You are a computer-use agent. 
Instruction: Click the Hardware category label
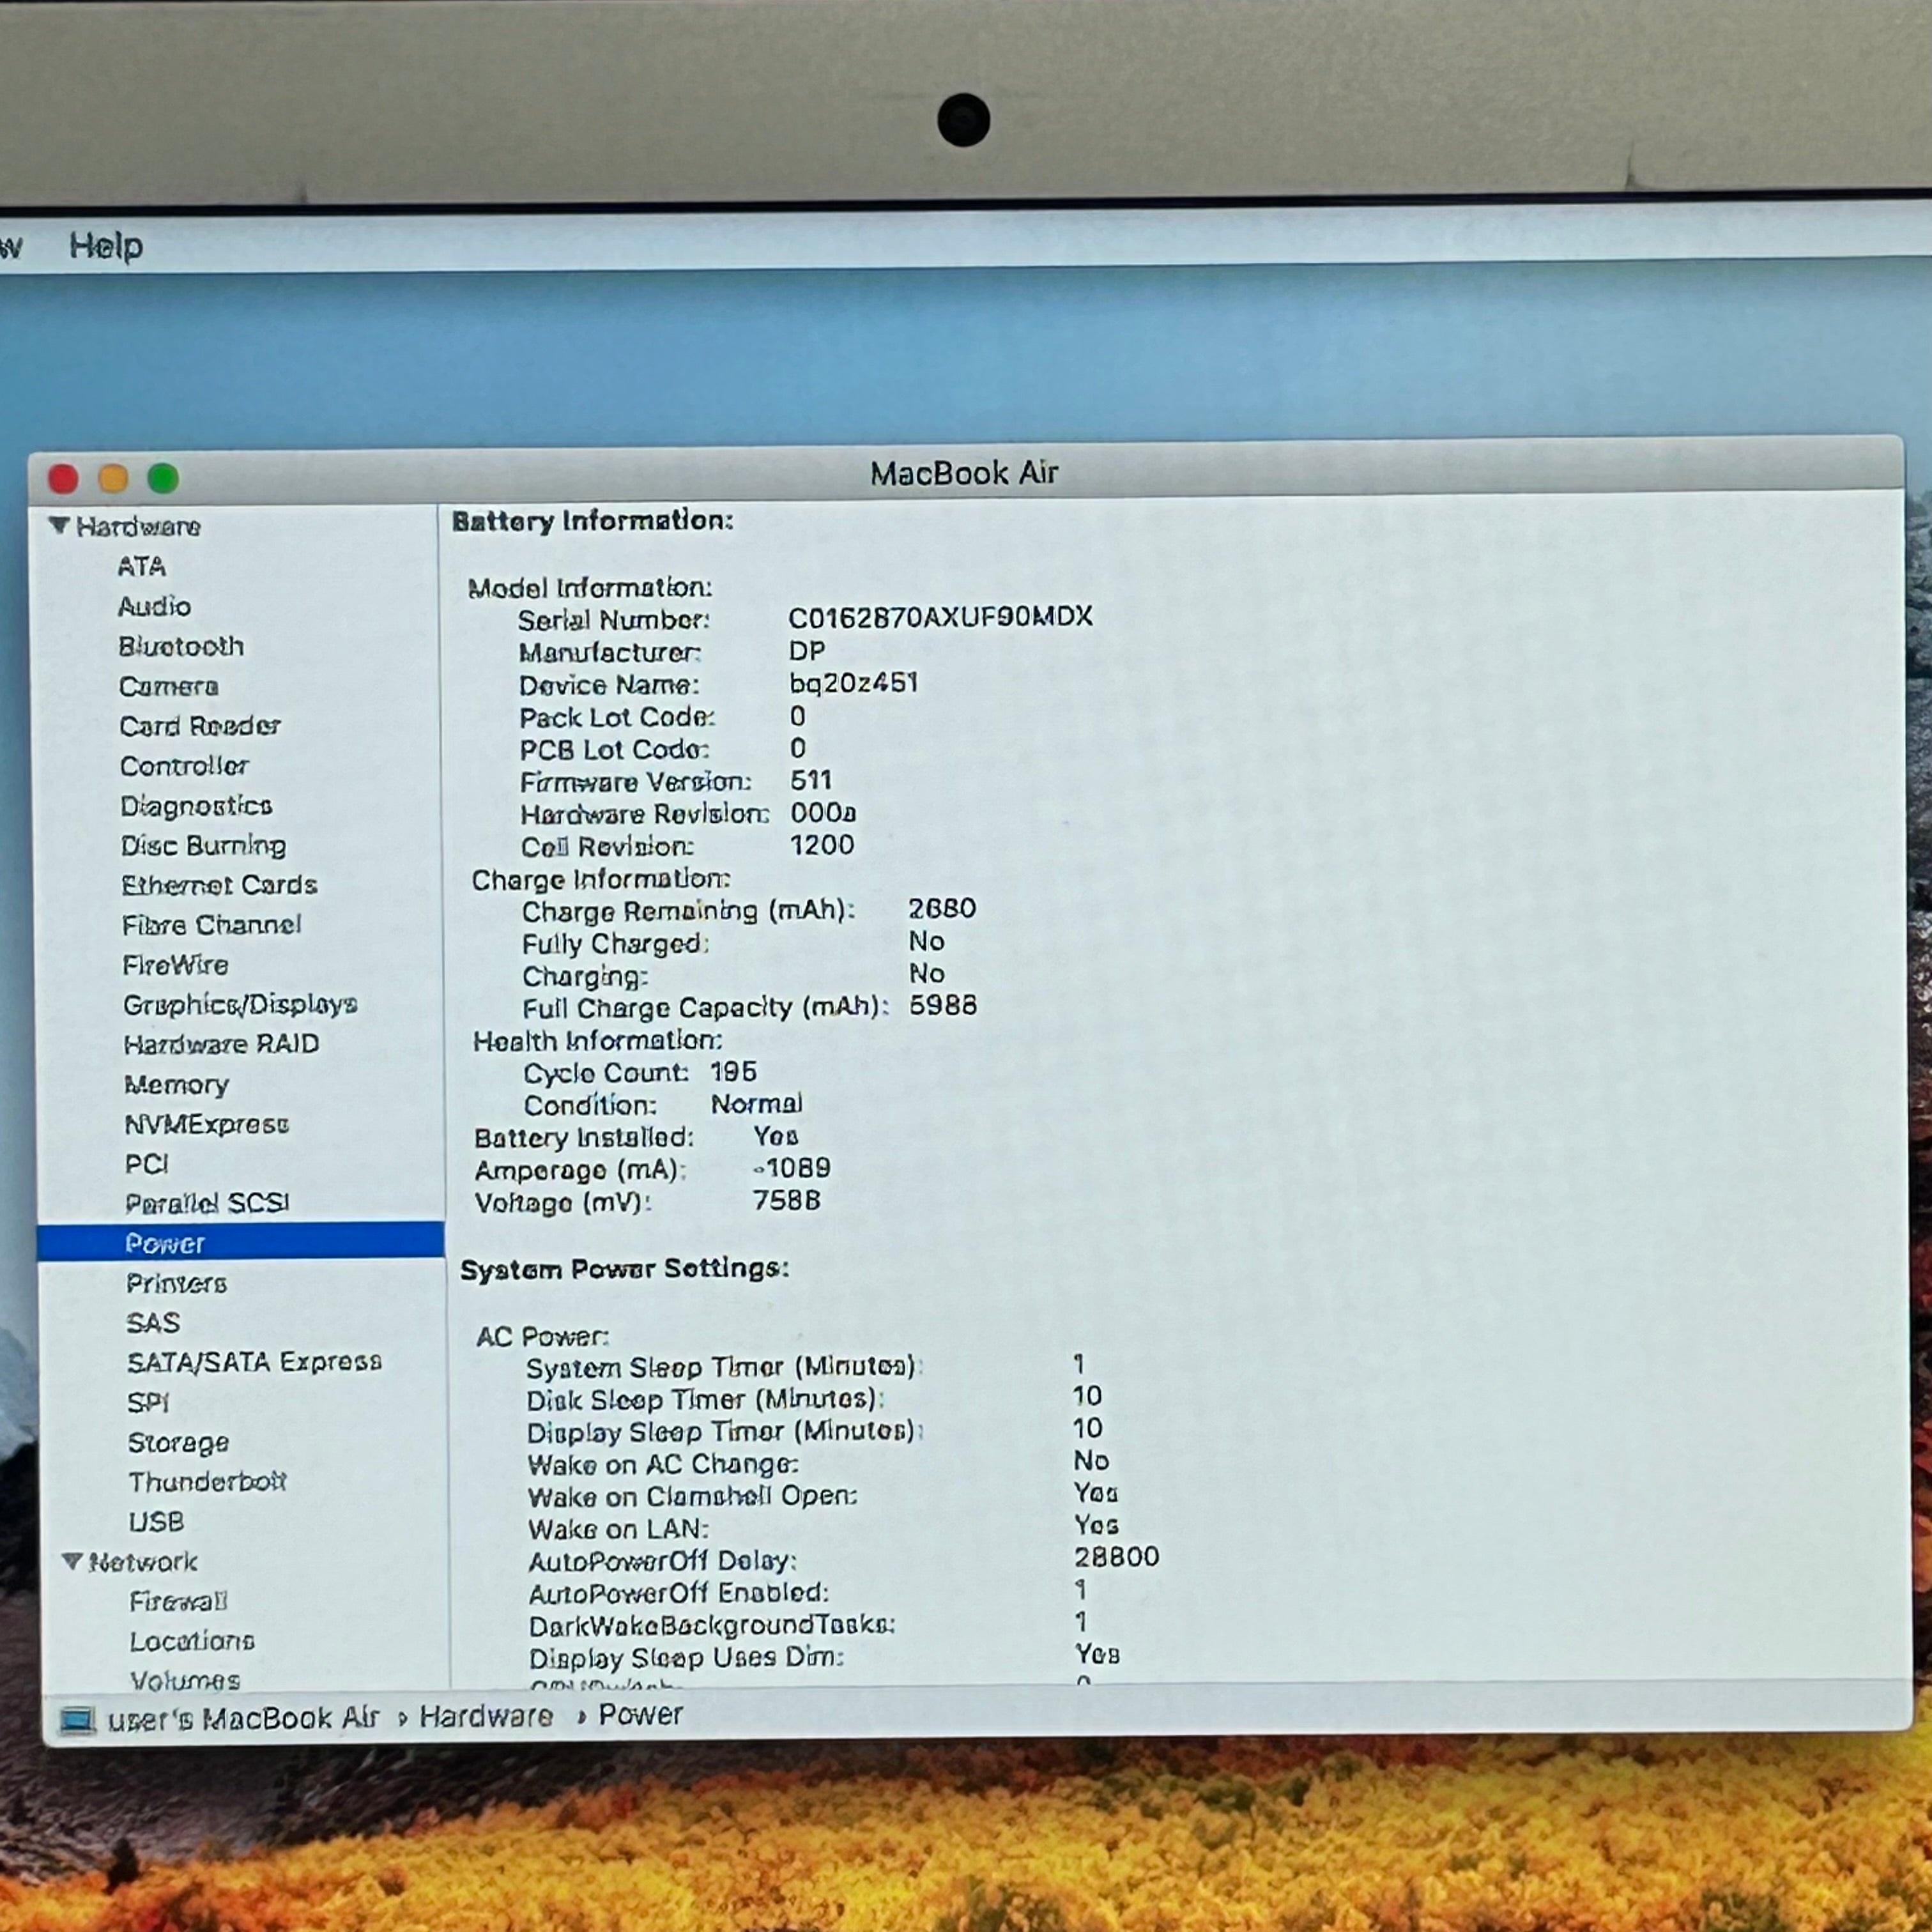(x=138, y=526)
